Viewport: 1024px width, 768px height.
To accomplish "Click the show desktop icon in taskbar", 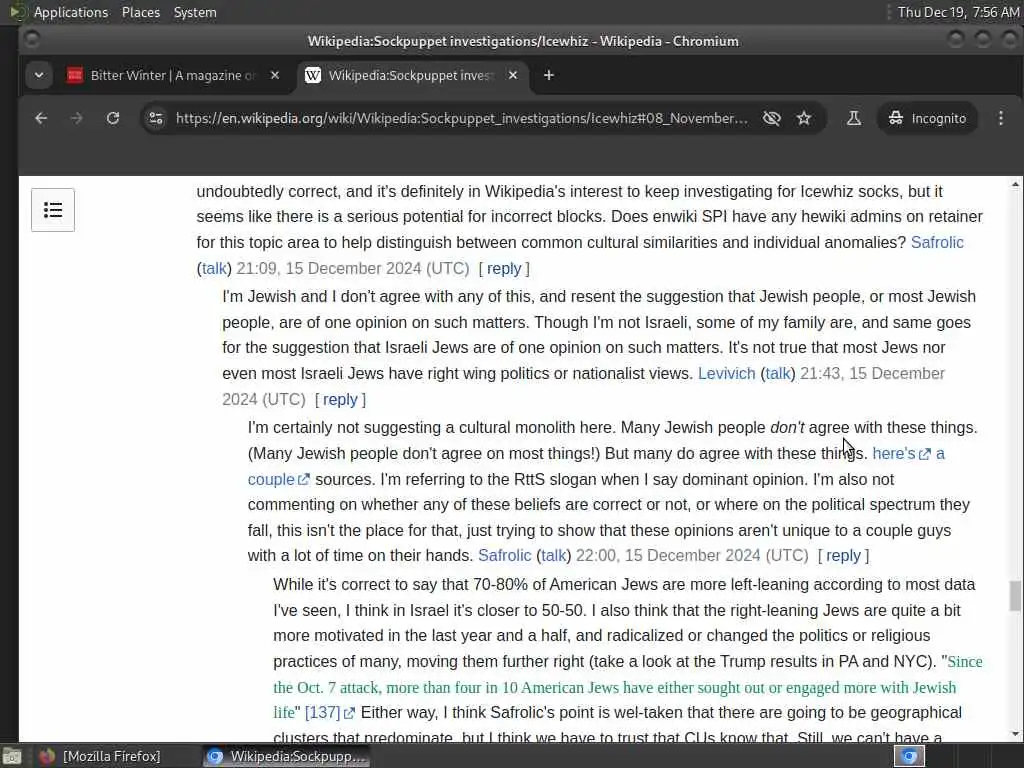I will (11, 756).
